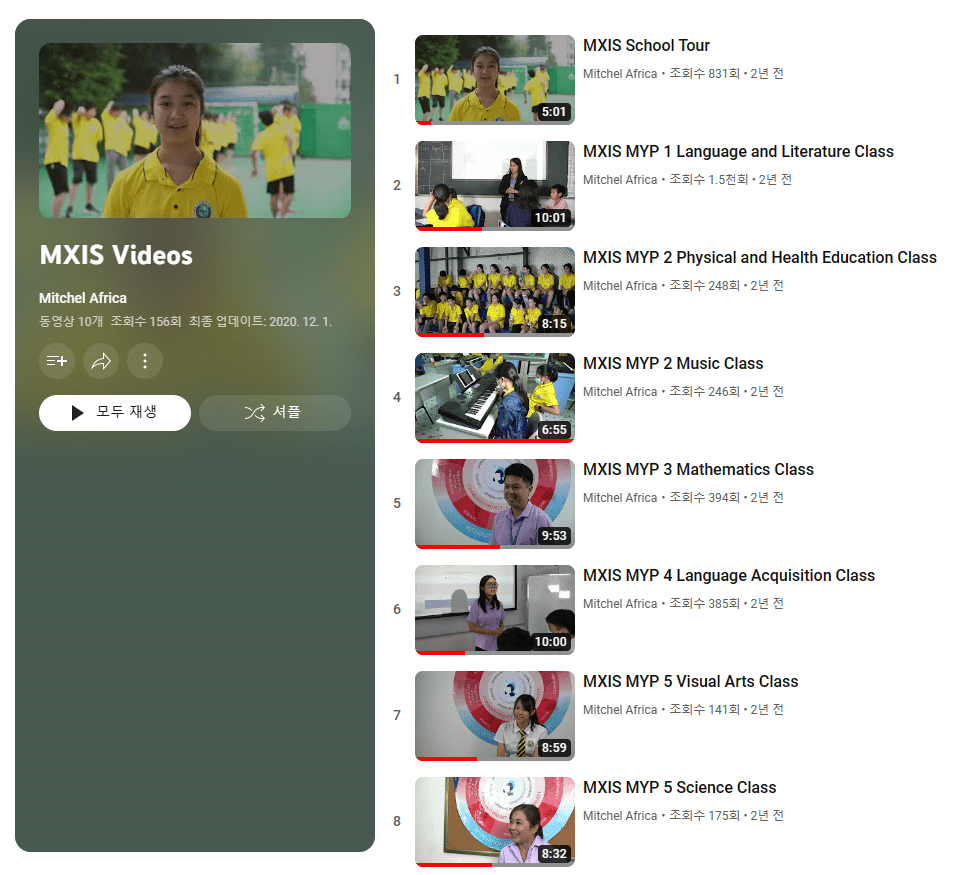Open the three-dot more options menu
The image size is (961, 875).
[x=145, y=361]
